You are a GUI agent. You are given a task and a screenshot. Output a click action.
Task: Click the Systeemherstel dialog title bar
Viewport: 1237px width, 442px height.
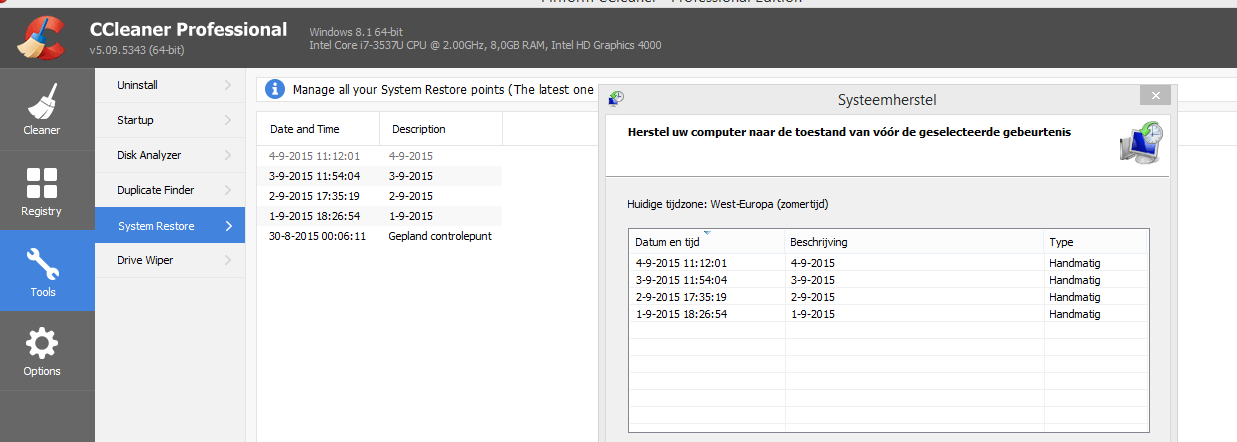886,98
